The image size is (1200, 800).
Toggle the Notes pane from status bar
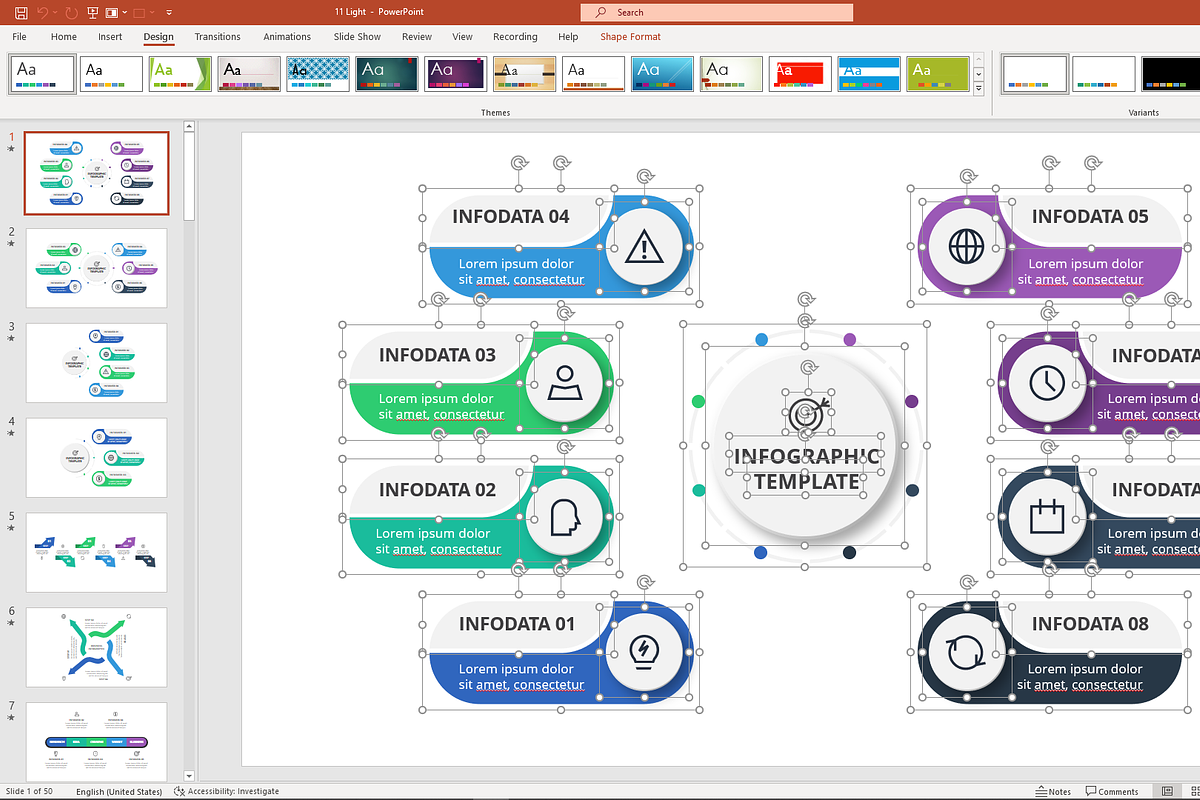tap(1053, 791)
